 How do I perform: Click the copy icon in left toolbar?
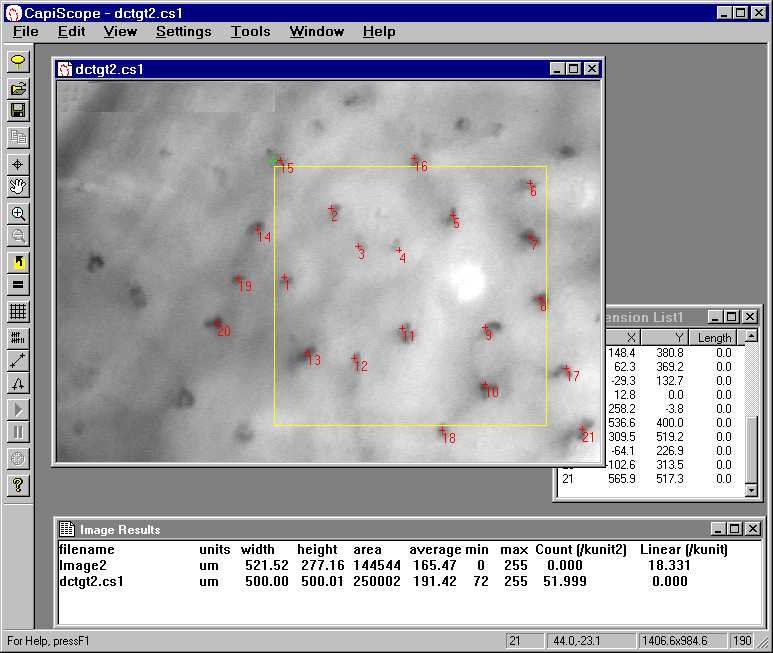tap(18, 137)
